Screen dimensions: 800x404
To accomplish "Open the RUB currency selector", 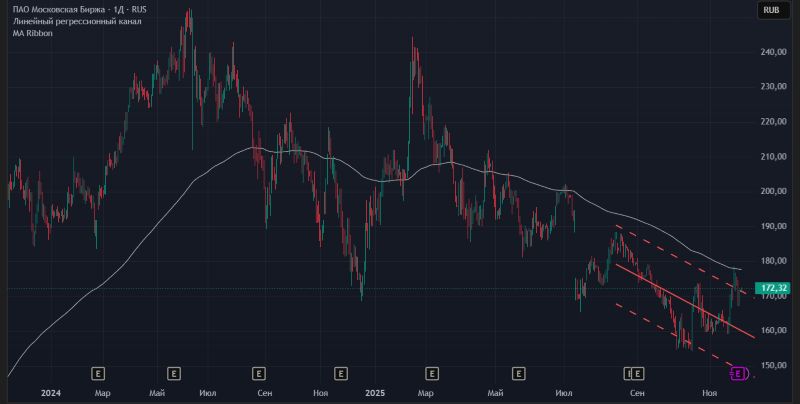I will [x=771, y=10].
